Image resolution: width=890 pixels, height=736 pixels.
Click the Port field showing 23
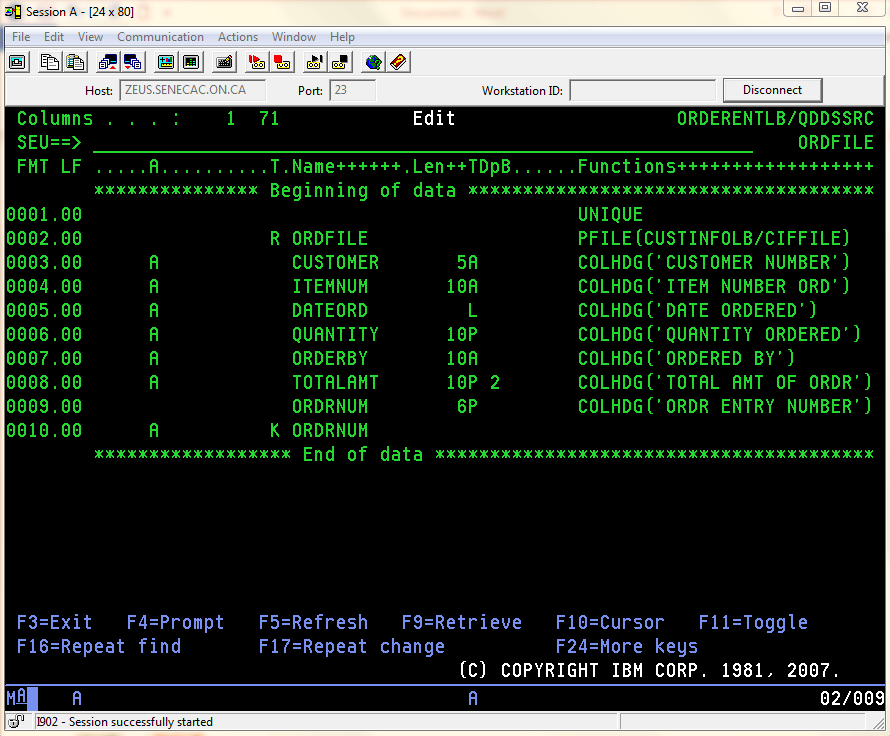(x=351, y=90)
